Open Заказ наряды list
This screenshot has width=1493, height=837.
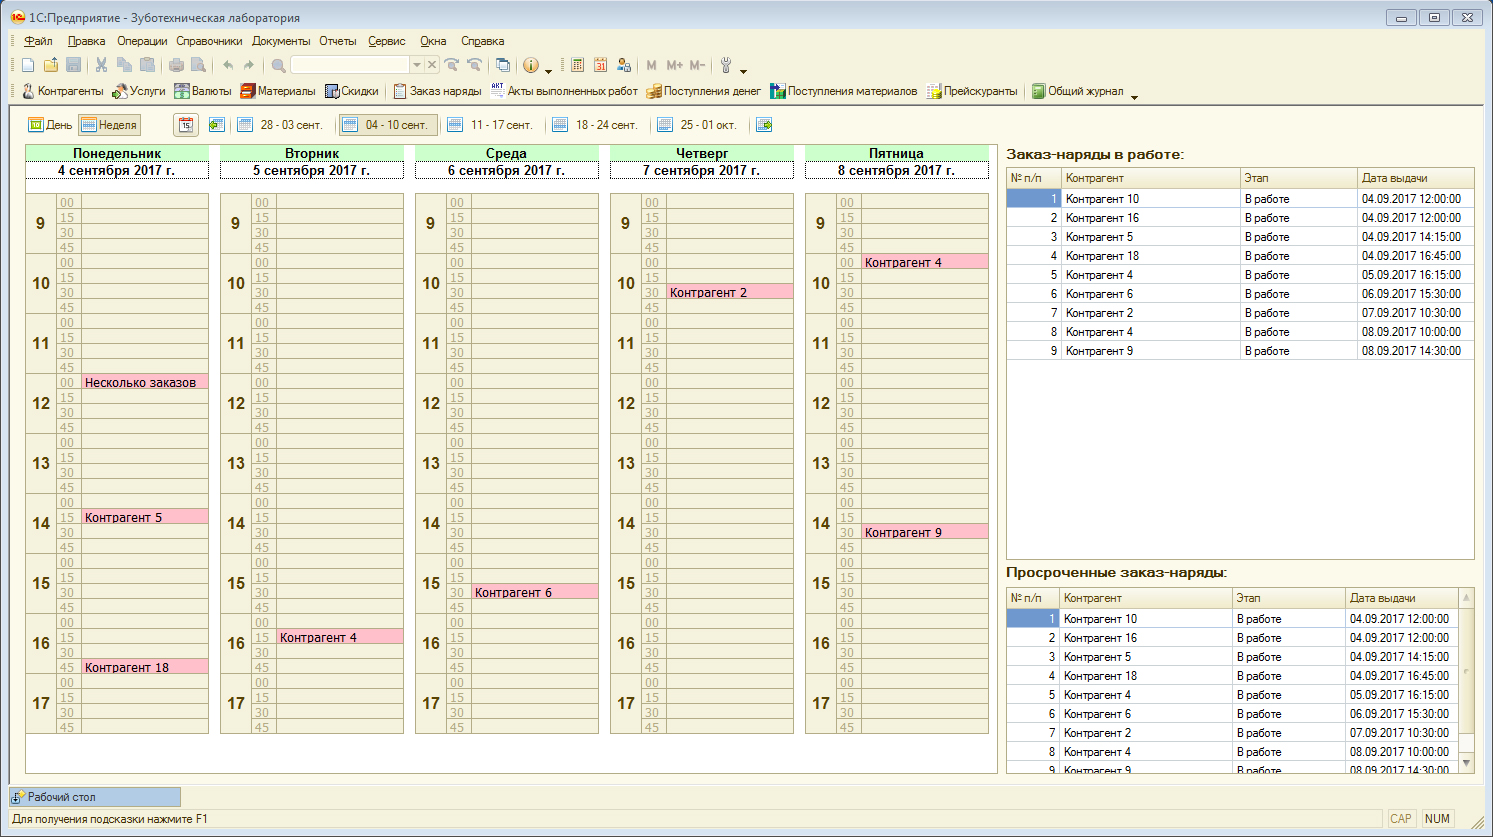[x=437, y=91]
